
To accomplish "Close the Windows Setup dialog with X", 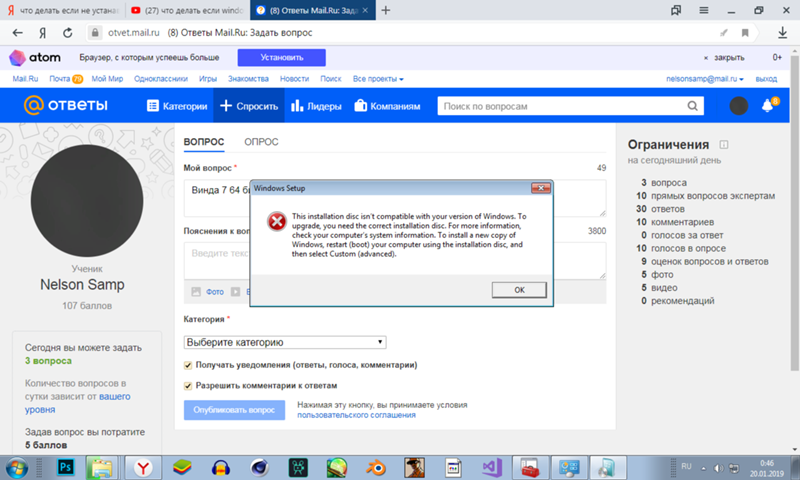I will [541, 188].
